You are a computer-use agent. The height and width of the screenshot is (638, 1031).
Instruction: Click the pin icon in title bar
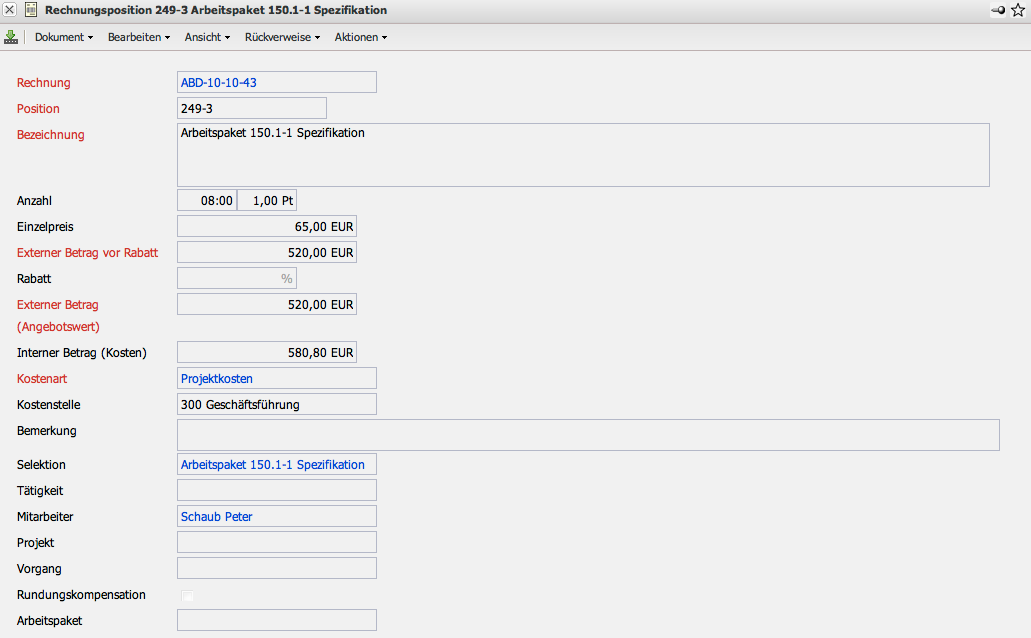pos(997,10)
